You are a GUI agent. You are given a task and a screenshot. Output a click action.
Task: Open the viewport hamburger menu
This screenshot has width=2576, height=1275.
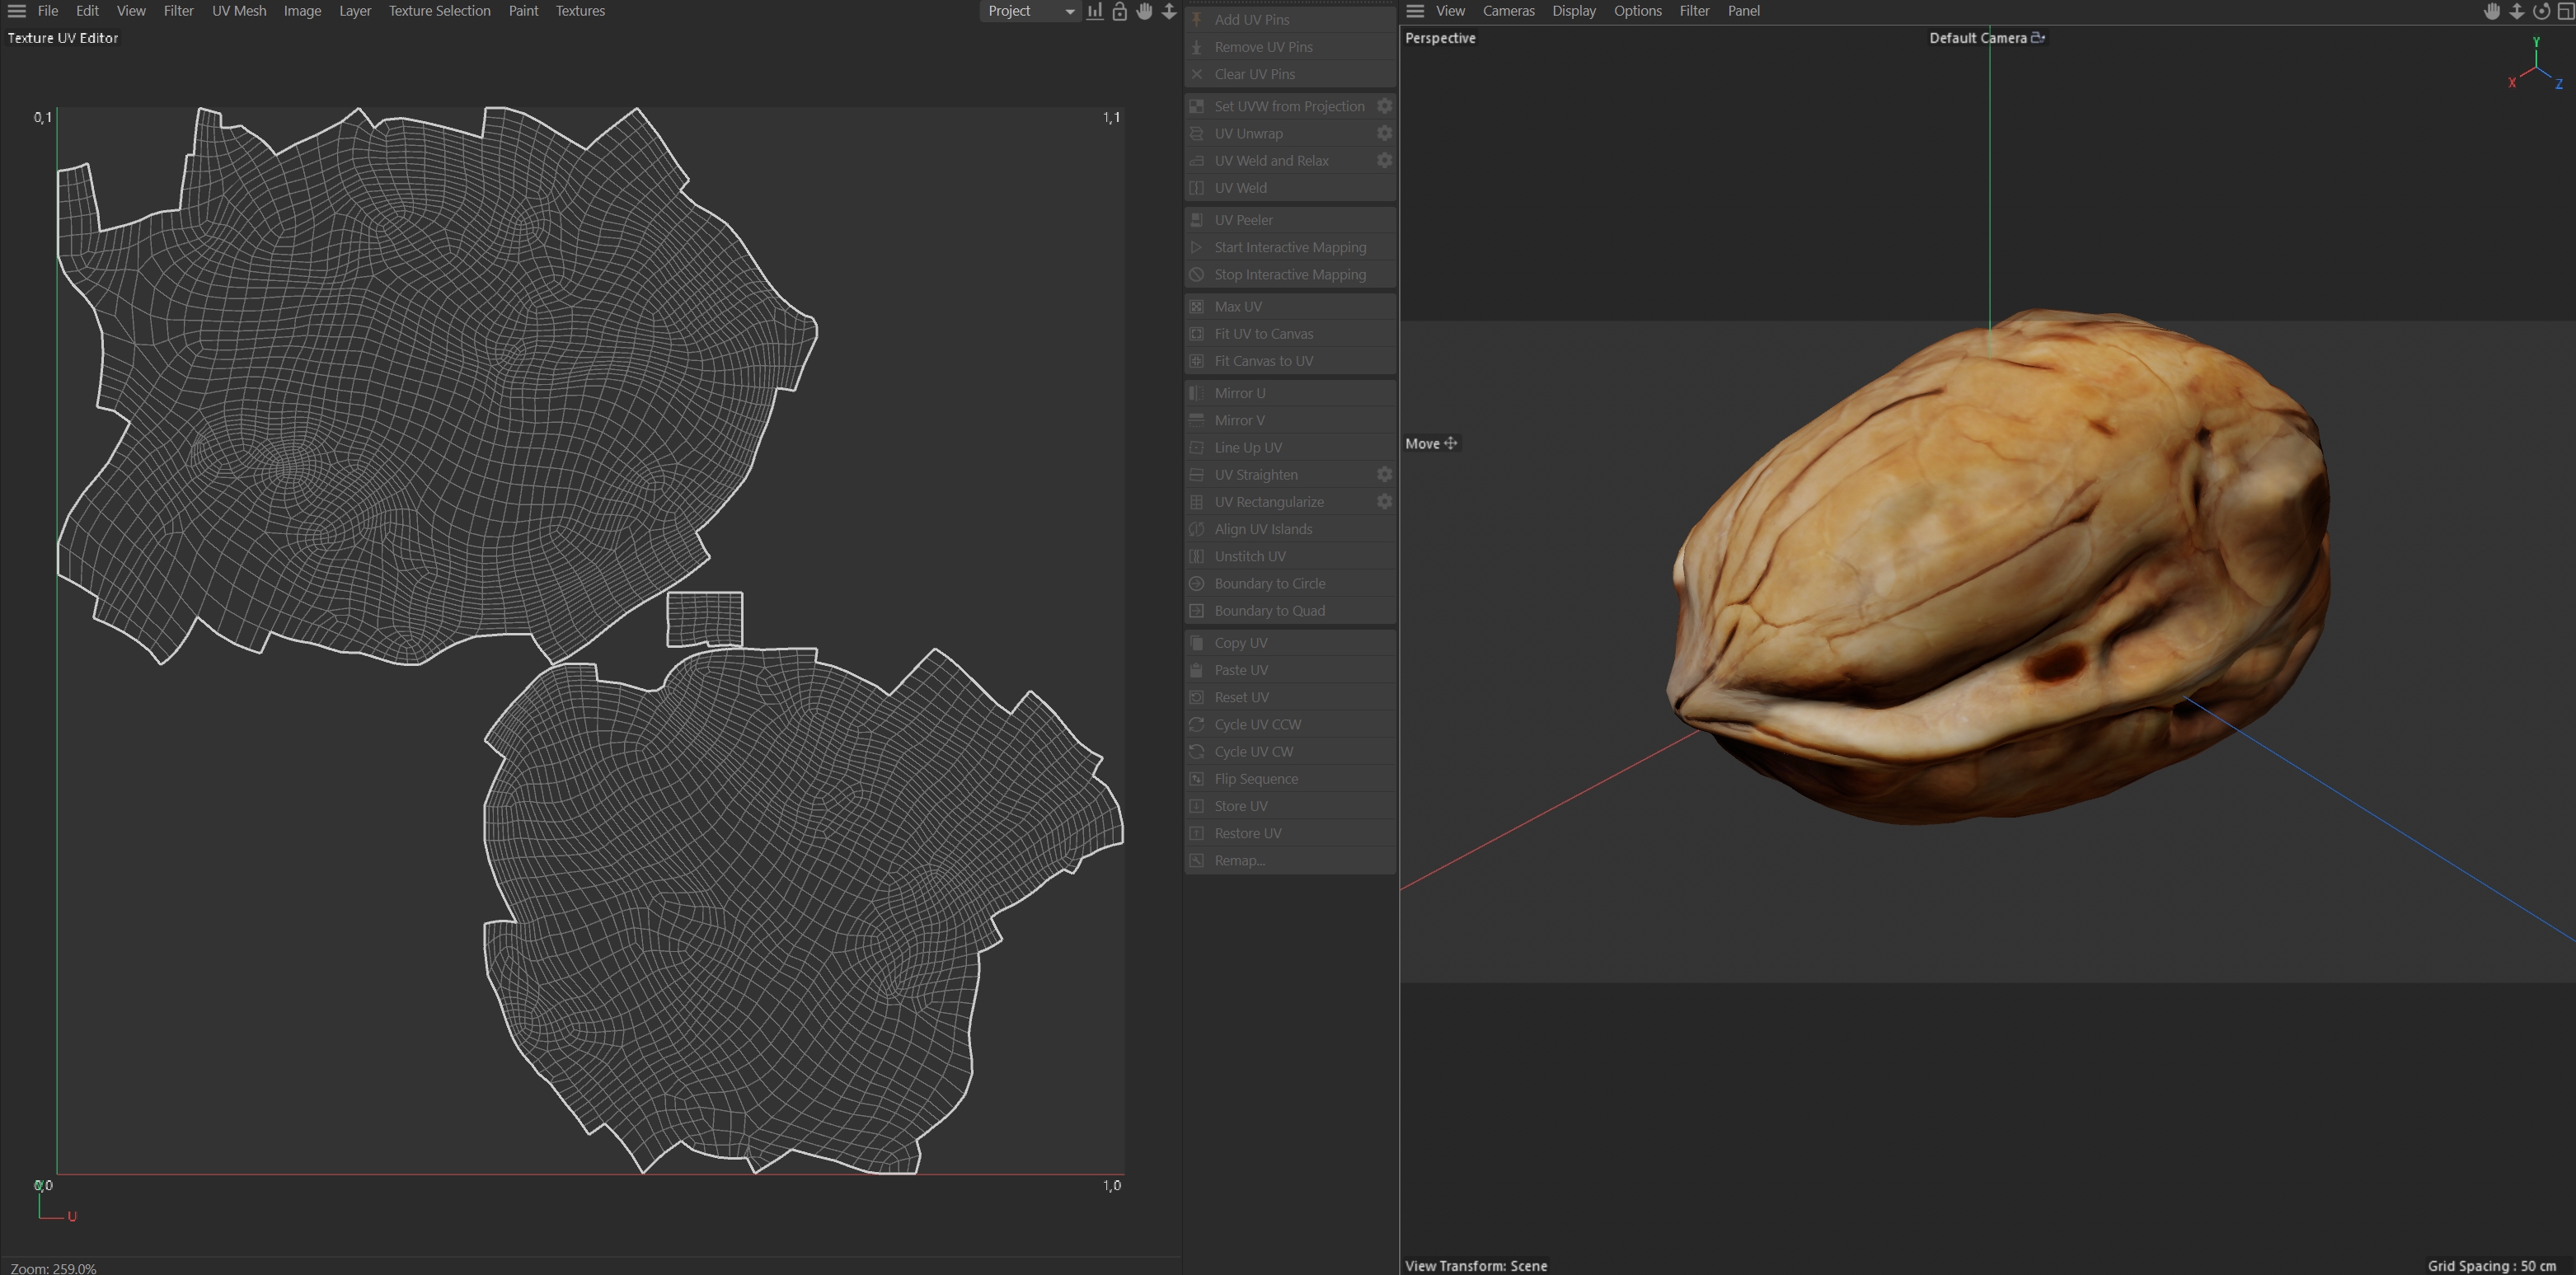1414,11
